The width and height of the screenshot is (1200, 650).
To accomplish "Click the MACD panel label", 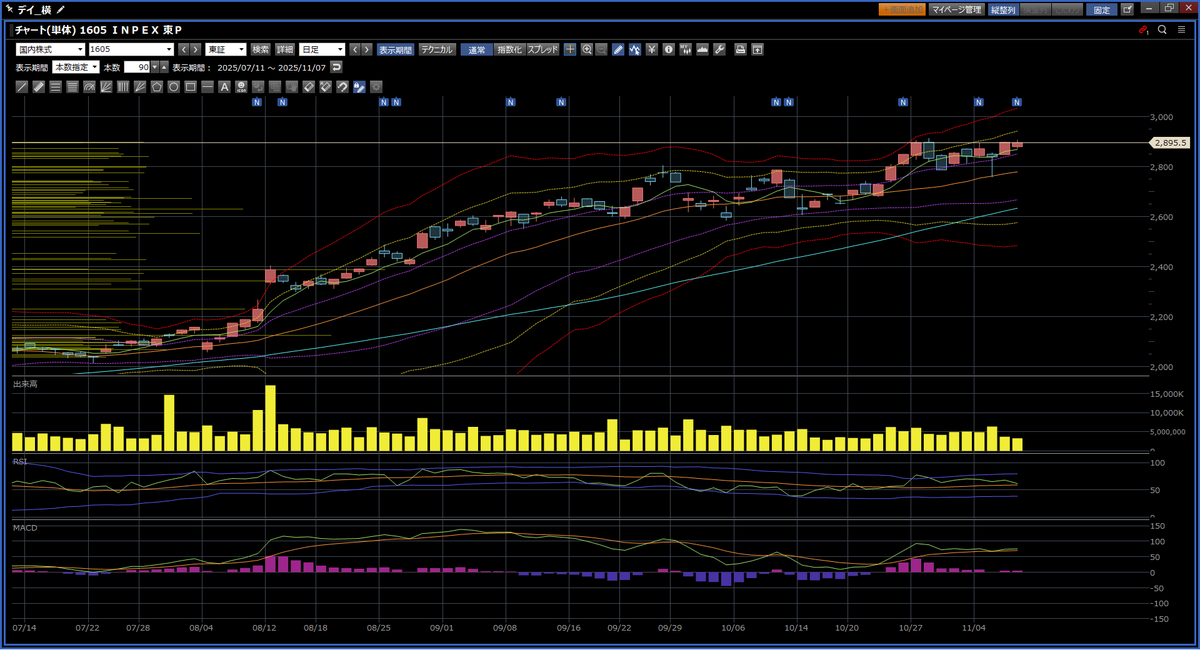I will pyautogui.click(x=25, y=526).
